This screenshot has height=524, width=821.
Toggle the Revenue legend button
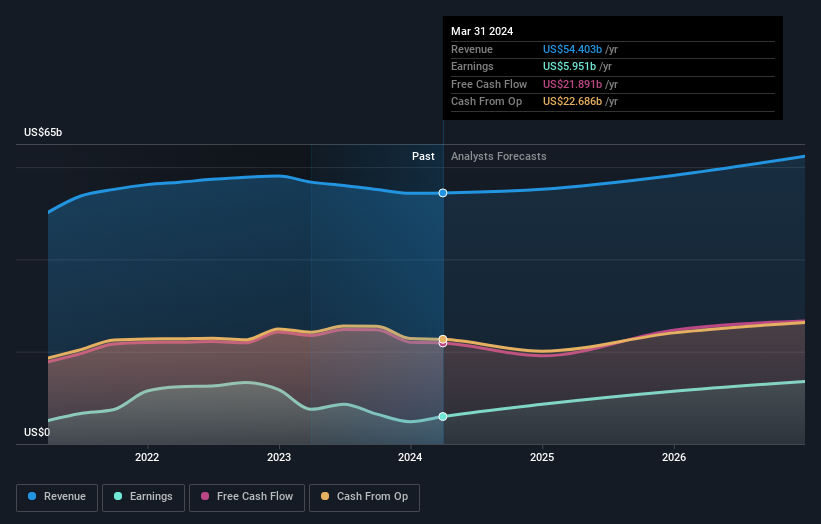(57, 497)
